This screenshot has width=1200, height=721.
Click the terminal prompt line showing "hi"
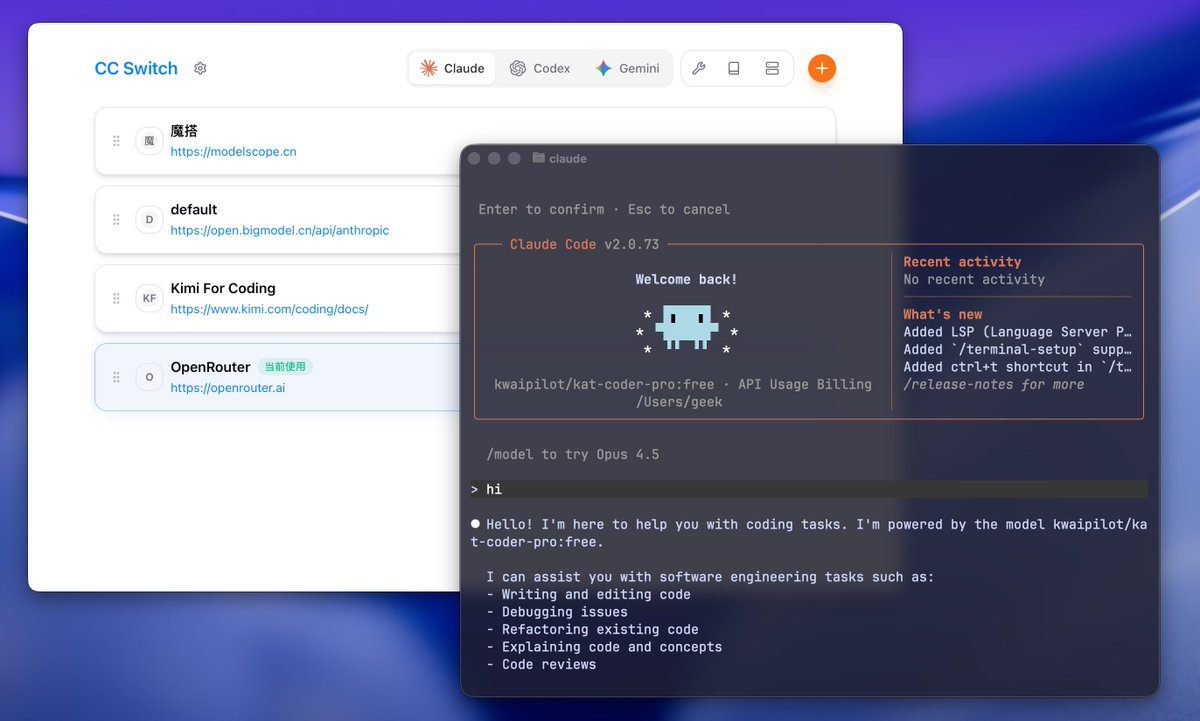pyautogui.click(x=494, y=489)
